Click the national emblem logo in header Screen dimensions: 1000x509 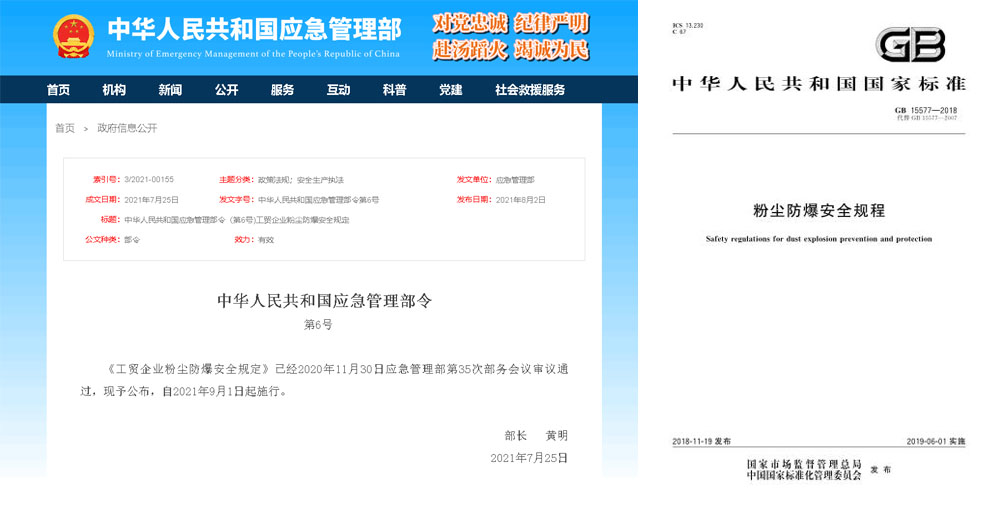click(x=73, y=37)
